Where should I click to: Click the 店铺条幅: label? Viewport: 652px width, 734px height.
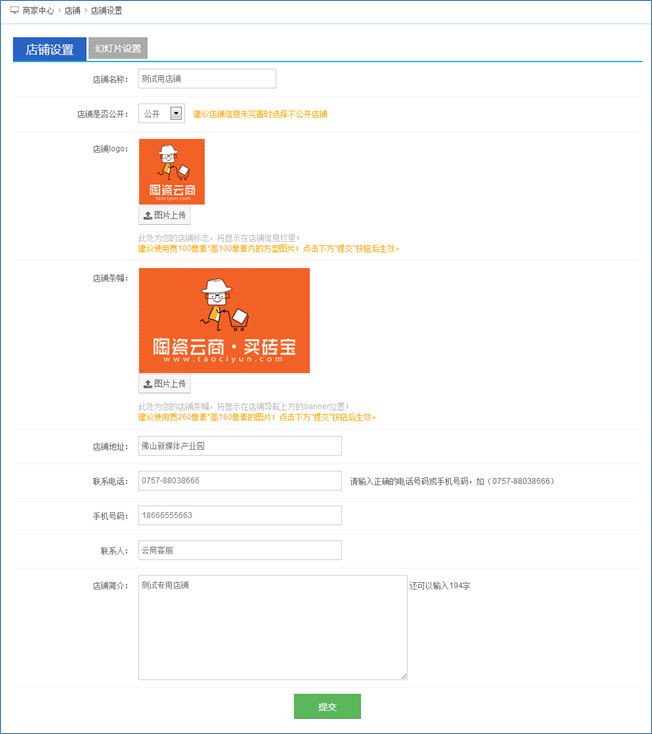(x=110, y=278)
